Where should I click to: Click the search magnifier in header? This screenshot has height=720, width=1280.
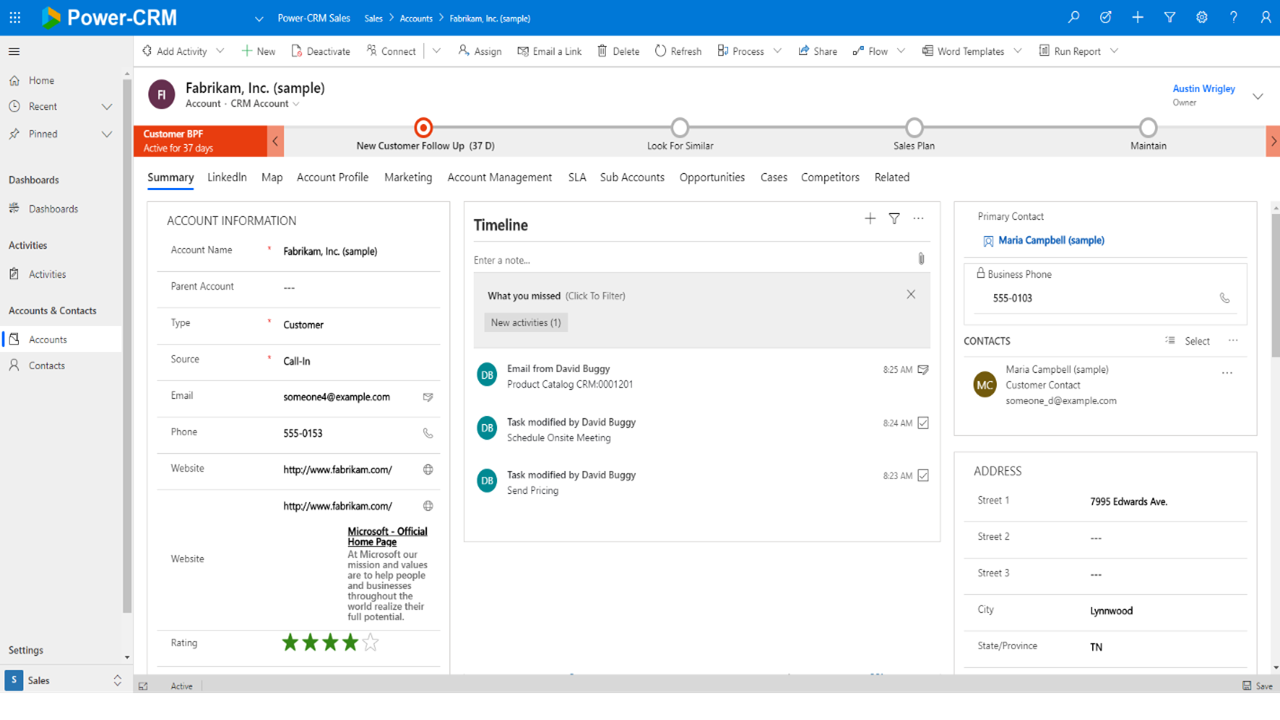click(x=1074, y=17)
